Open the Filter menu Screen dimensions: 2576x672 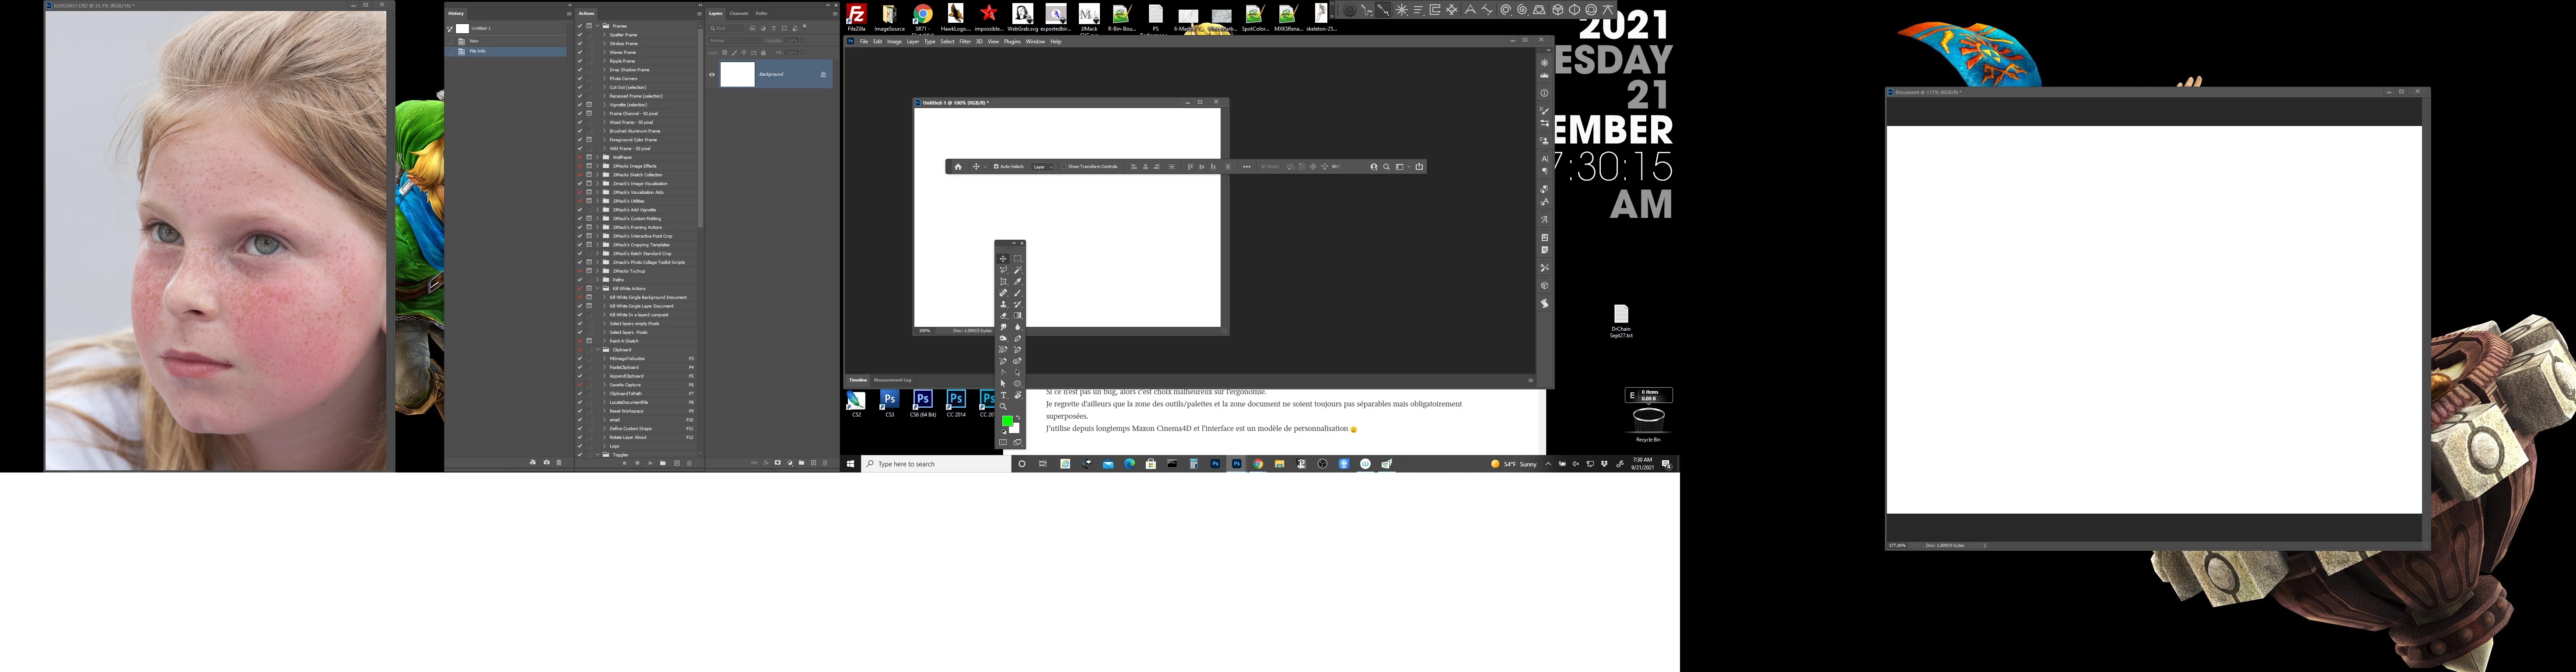click(965, 42)
